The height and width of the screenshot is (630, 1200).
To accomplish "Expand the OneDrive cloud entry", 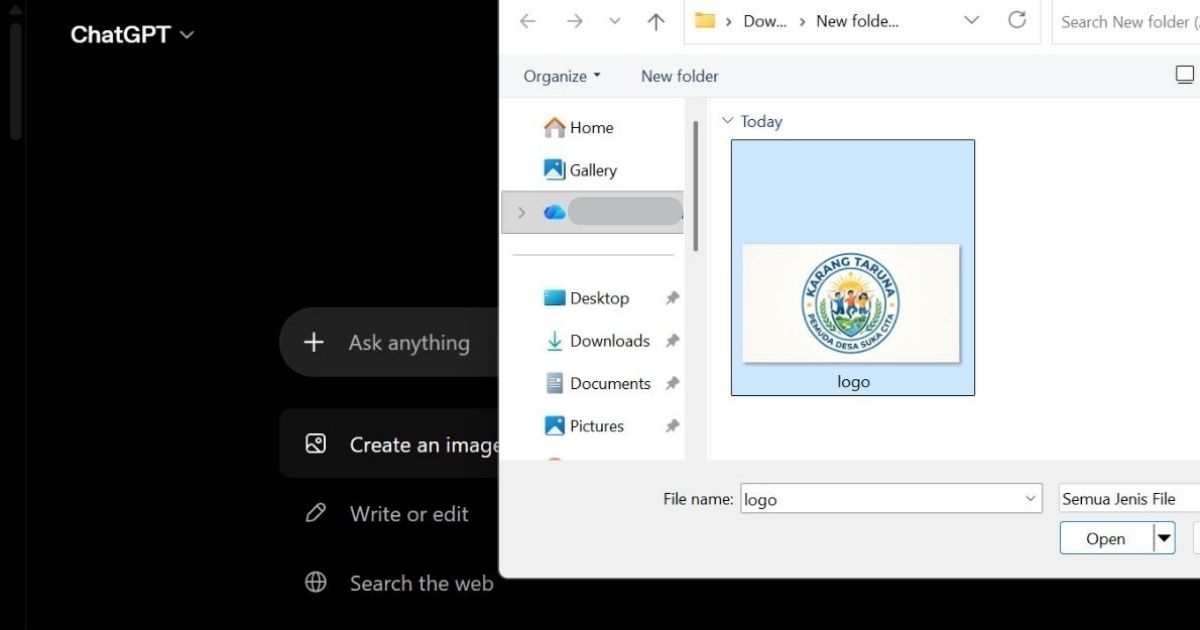I will pyautogui.click(x=521, y=212).
